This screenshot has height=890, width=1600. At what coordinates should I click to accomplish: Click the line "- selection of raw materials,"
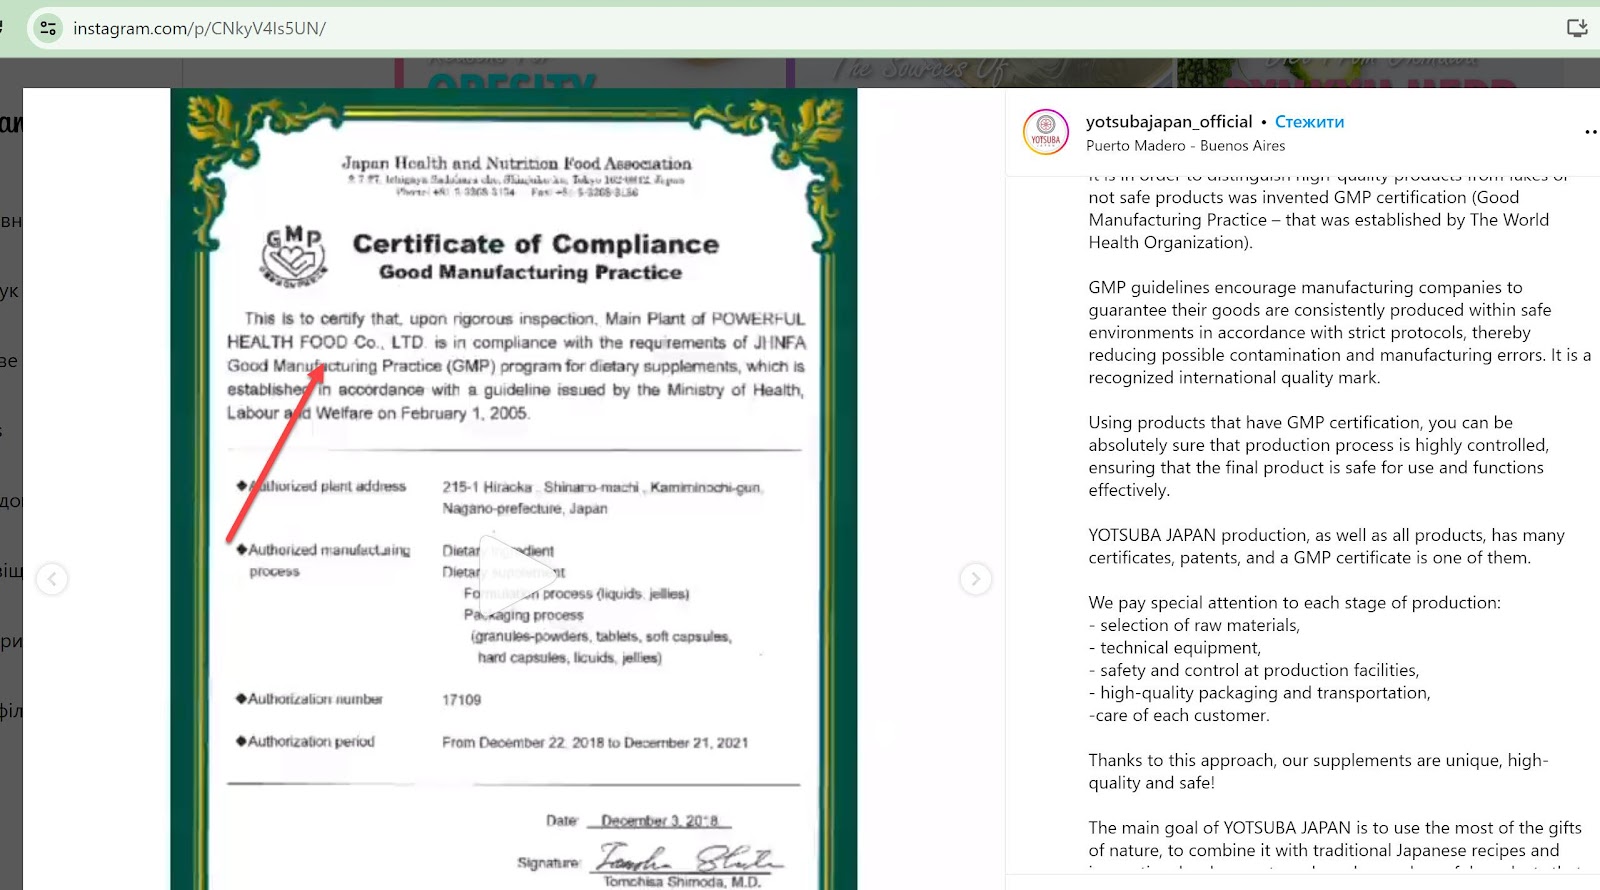(x=1194, y=626)
